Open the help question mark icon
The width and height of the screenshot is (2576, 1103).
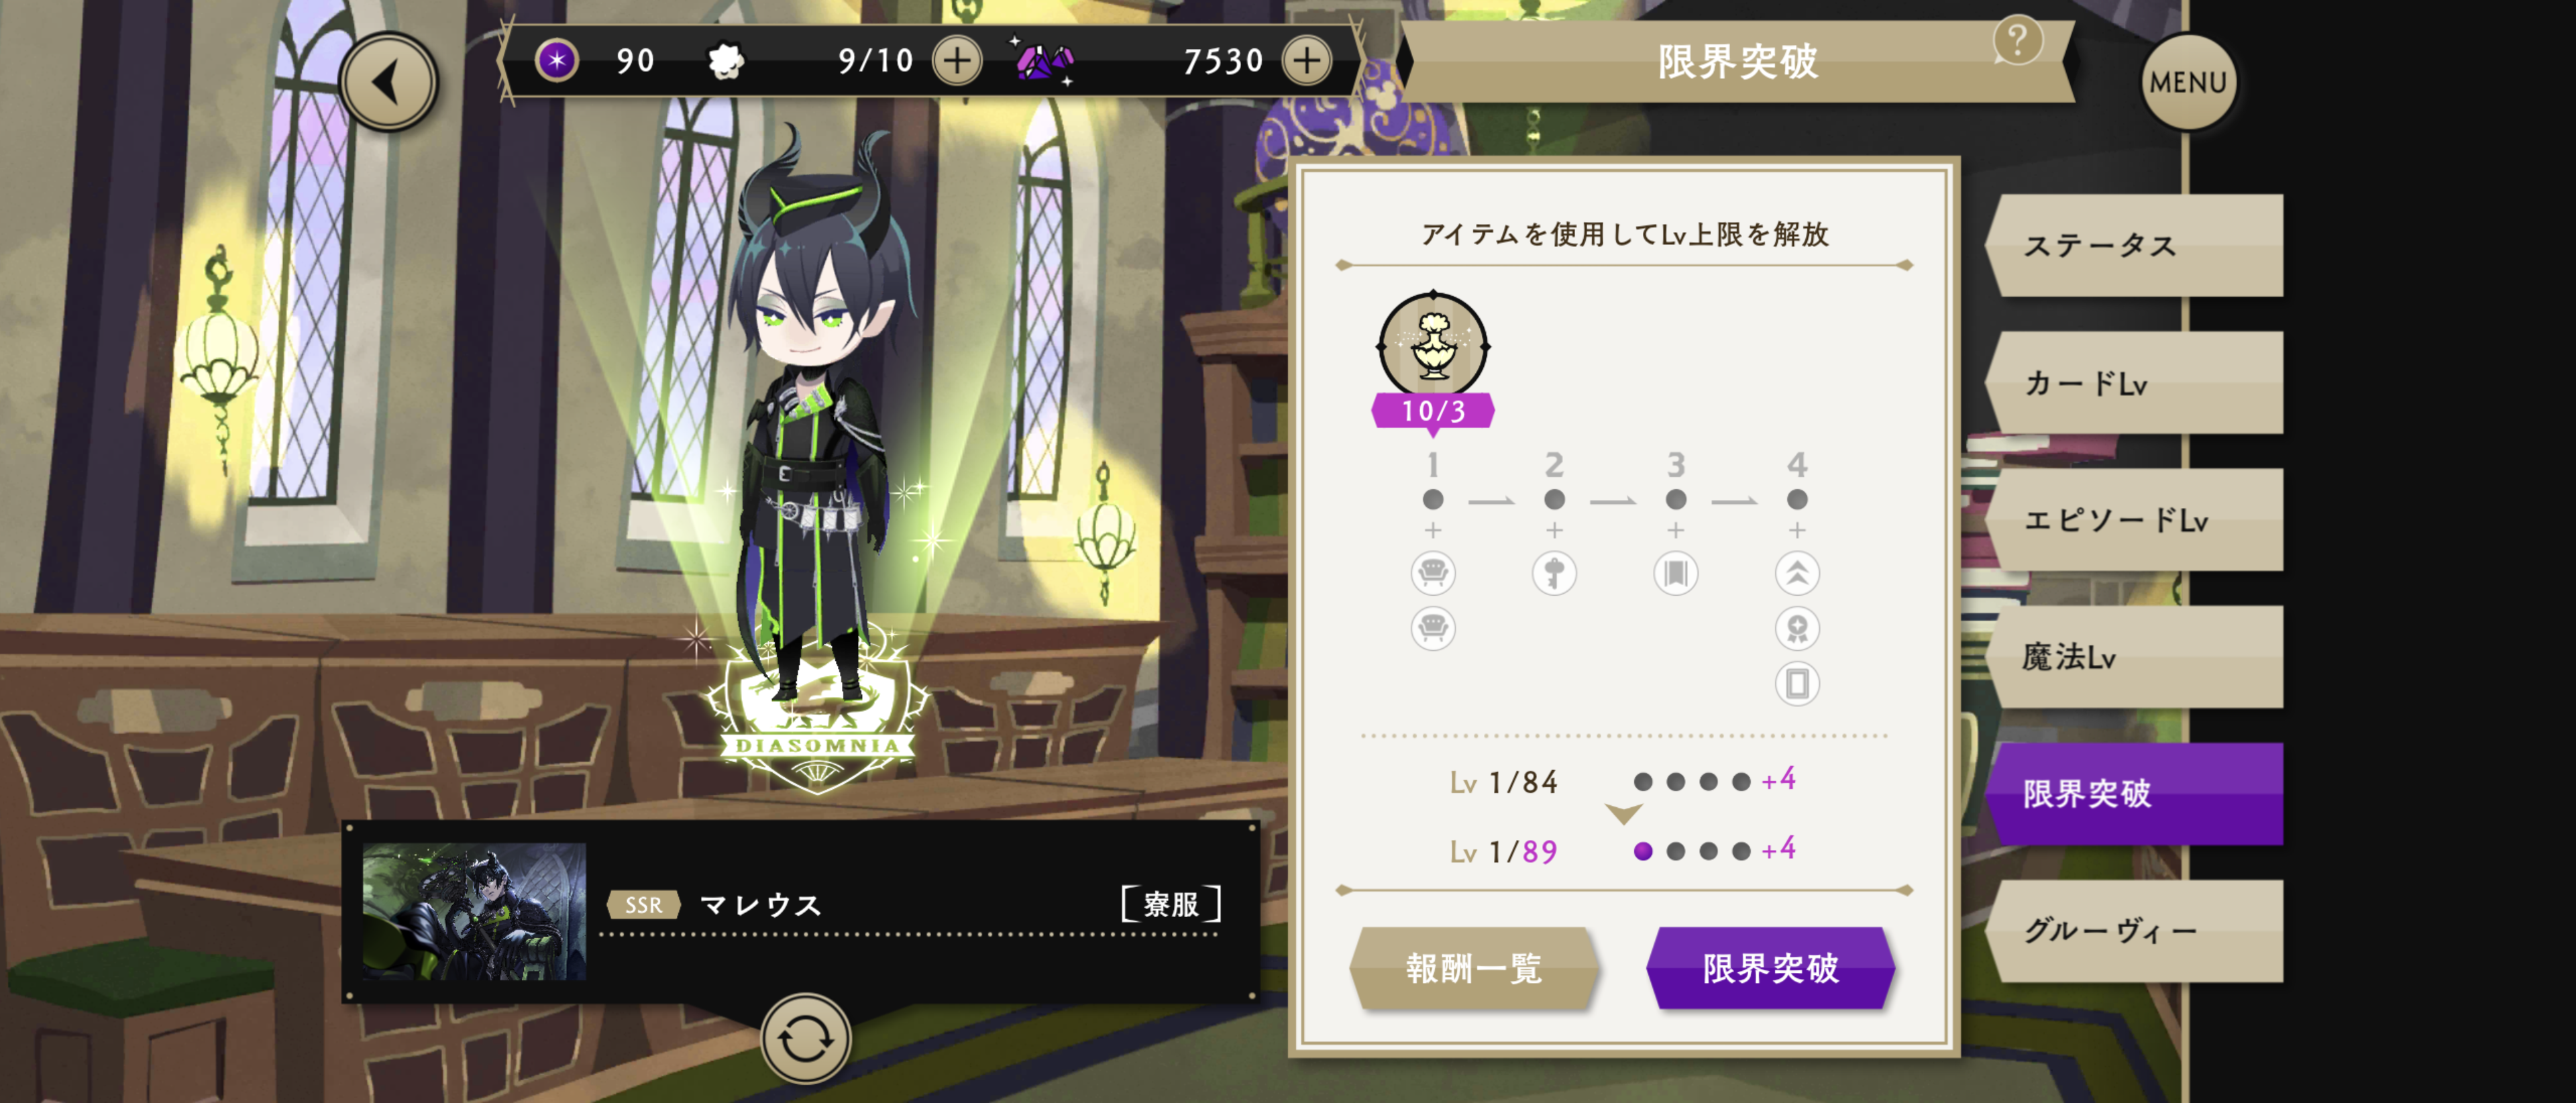(2017, 41)
